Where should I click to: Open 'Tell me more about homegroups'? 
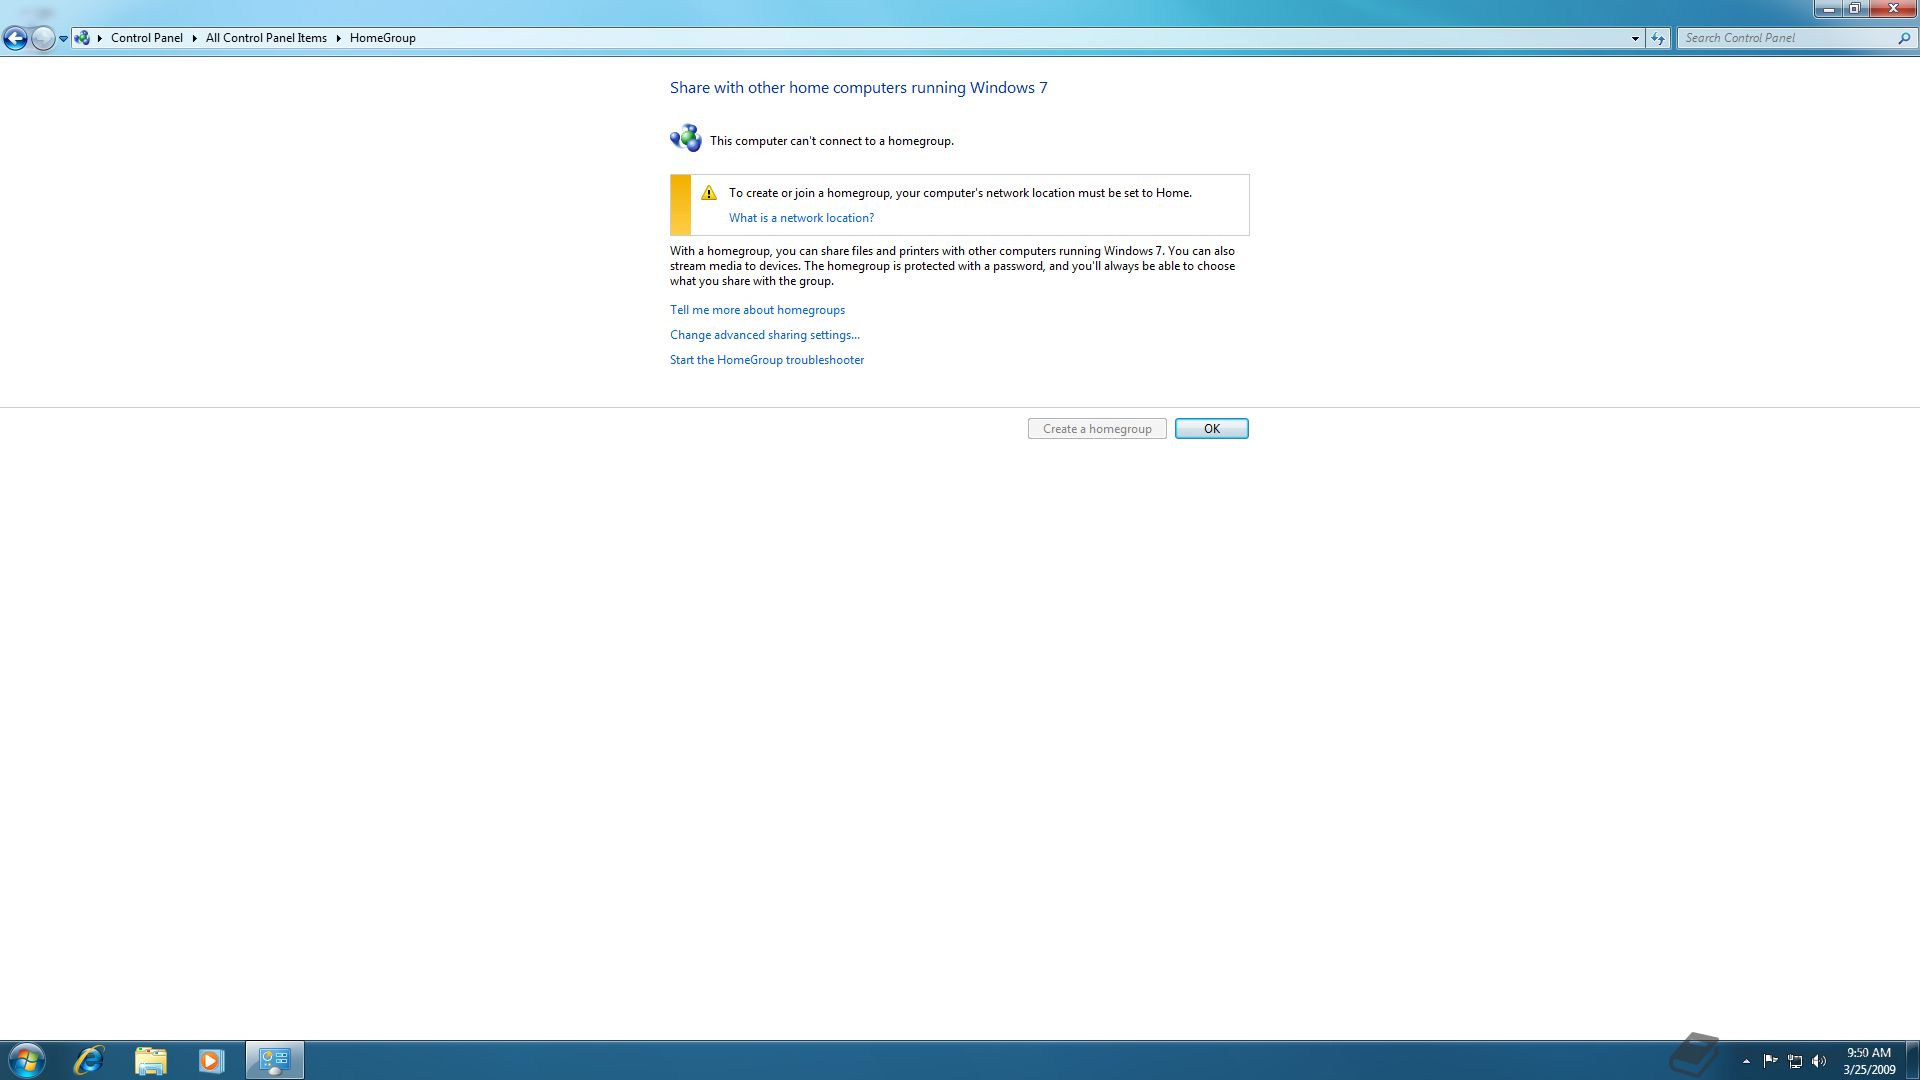pyautogui.click(x=757, y=310)
